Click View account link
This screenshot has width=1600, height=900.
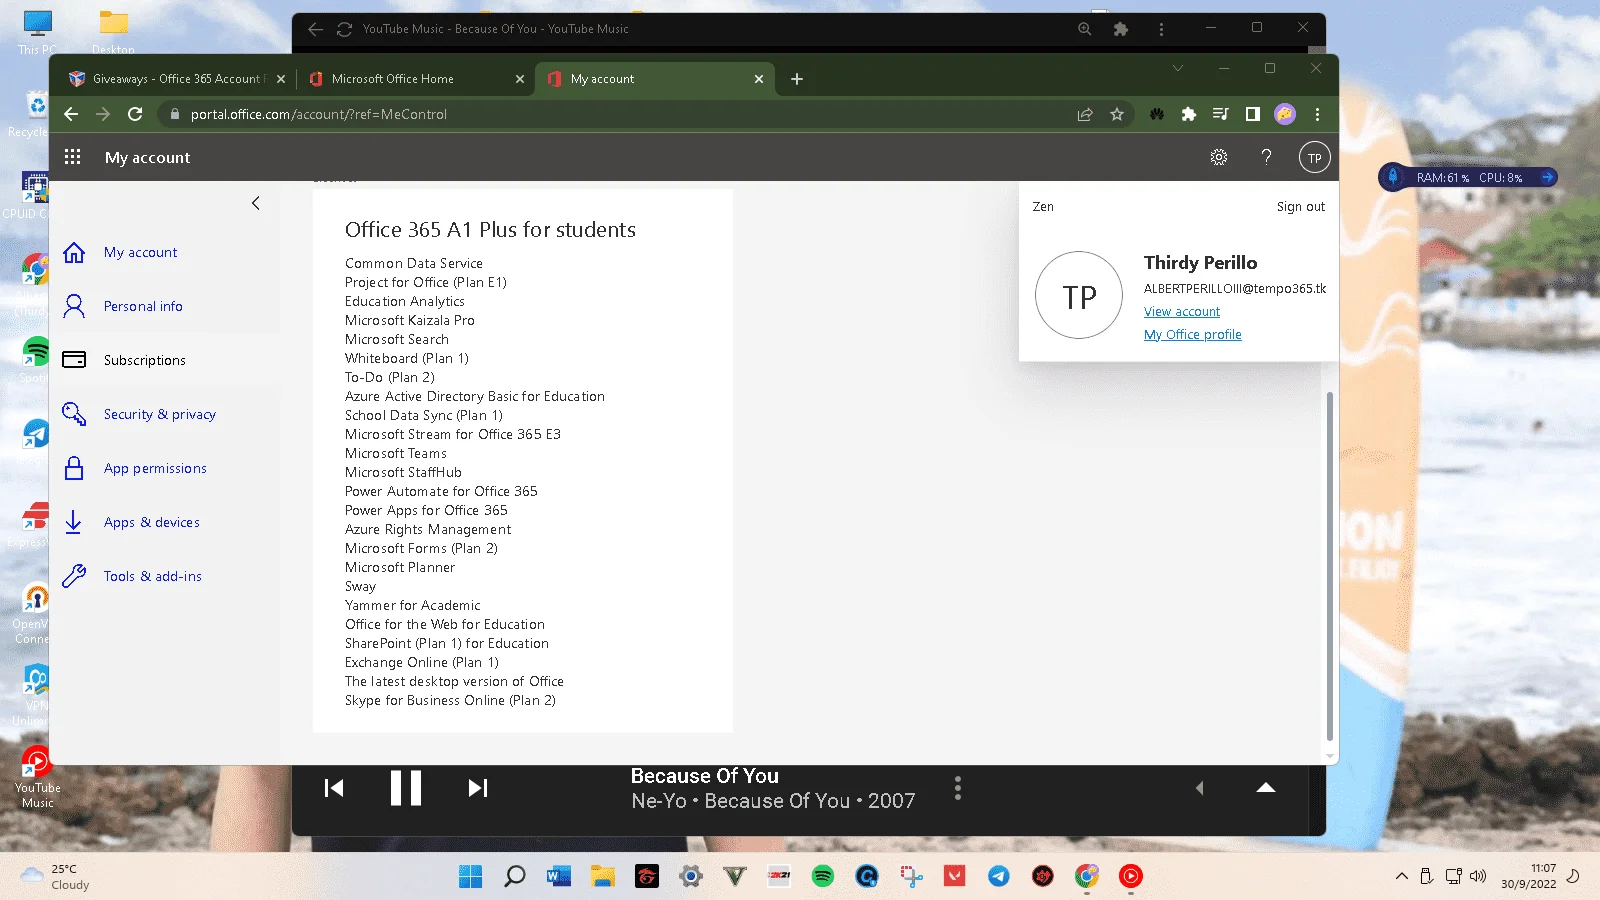click(1182, 312)
